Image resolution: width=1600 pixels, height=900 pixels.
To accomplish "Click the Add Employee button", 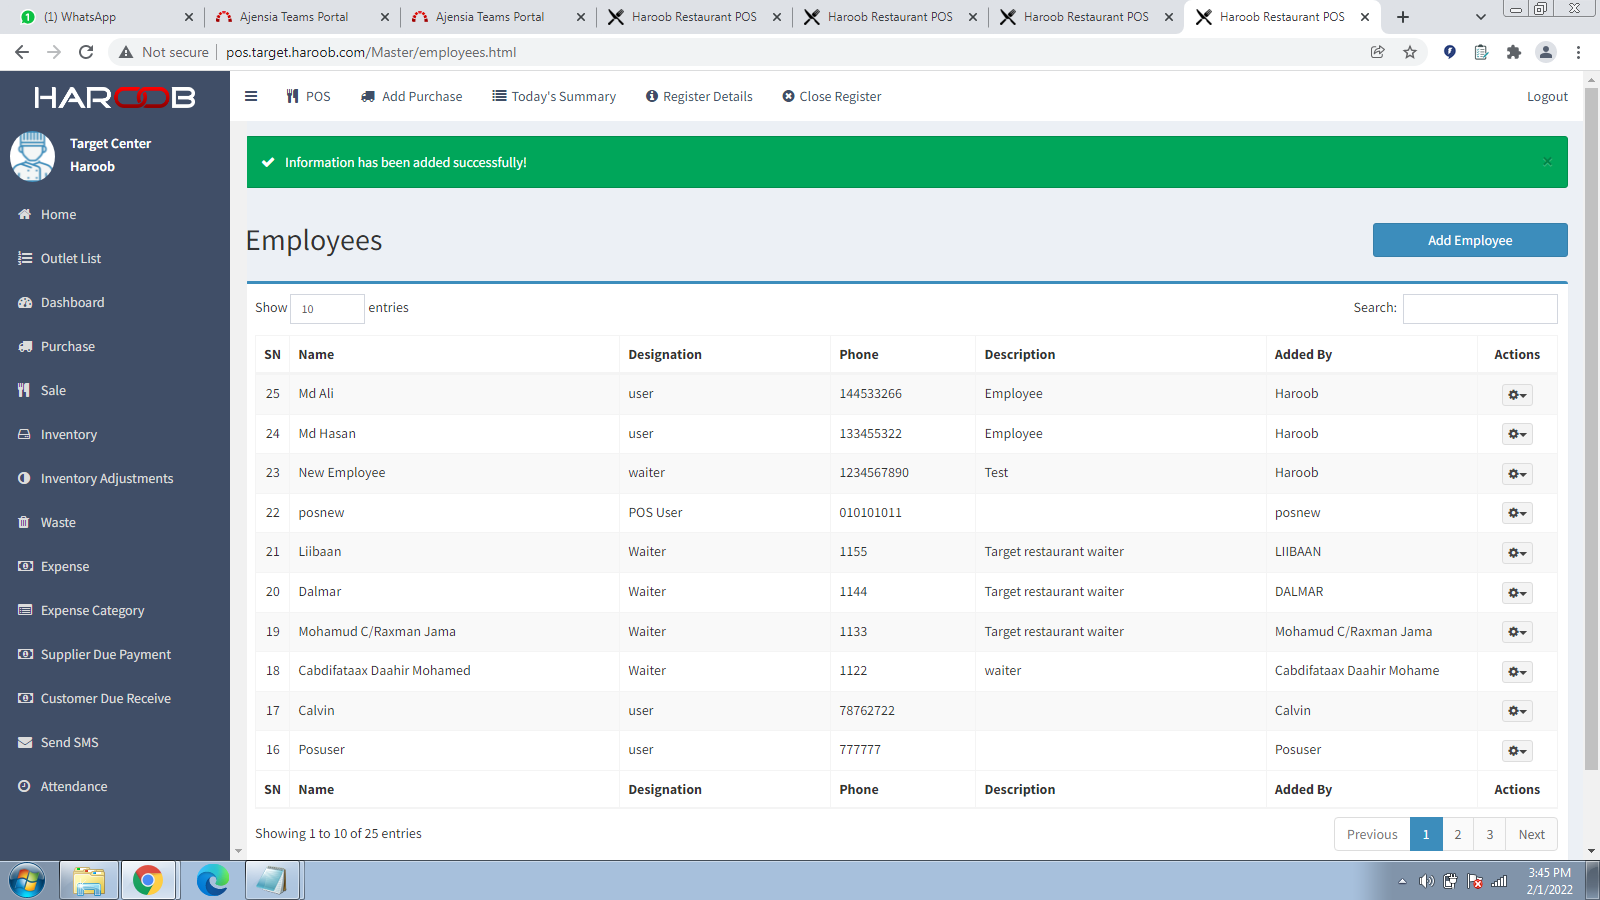I will coord(1470,240).
